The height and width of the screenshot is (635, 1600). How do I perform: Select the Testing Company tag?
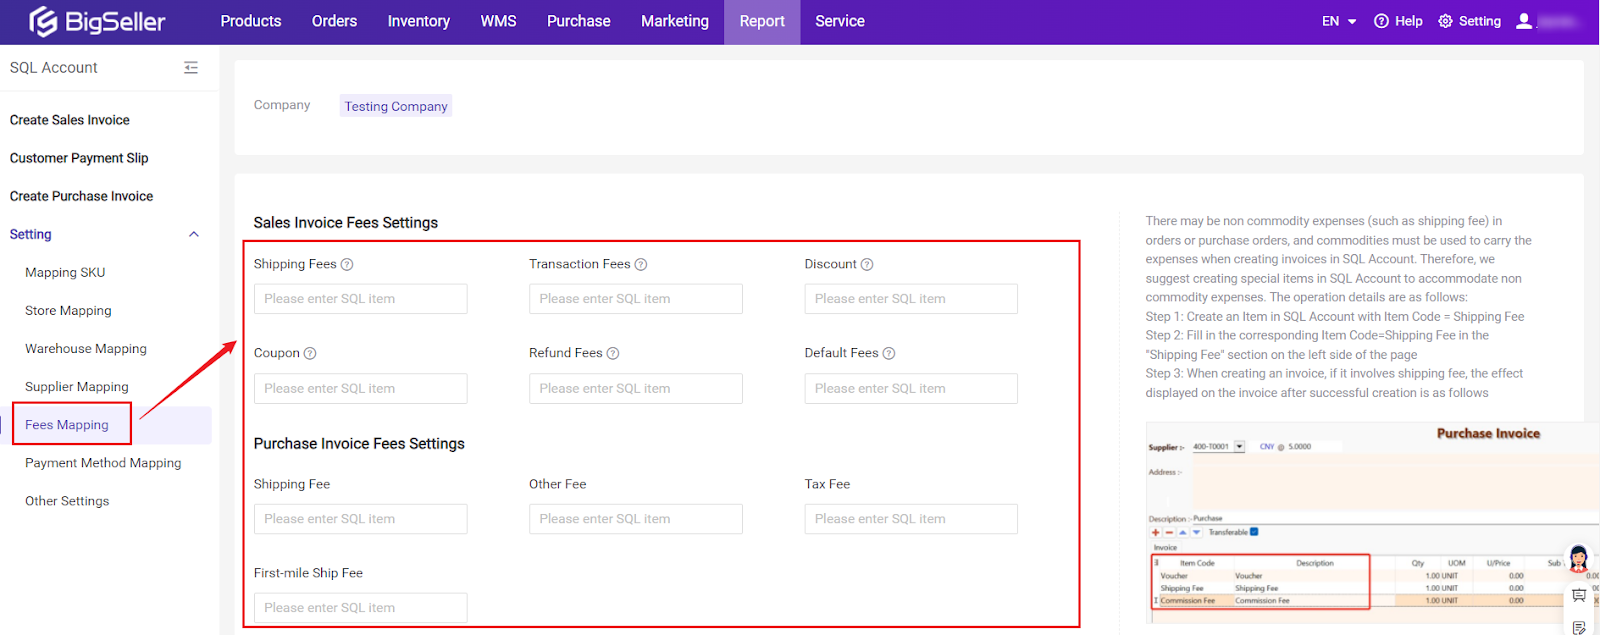coord(396,106)
